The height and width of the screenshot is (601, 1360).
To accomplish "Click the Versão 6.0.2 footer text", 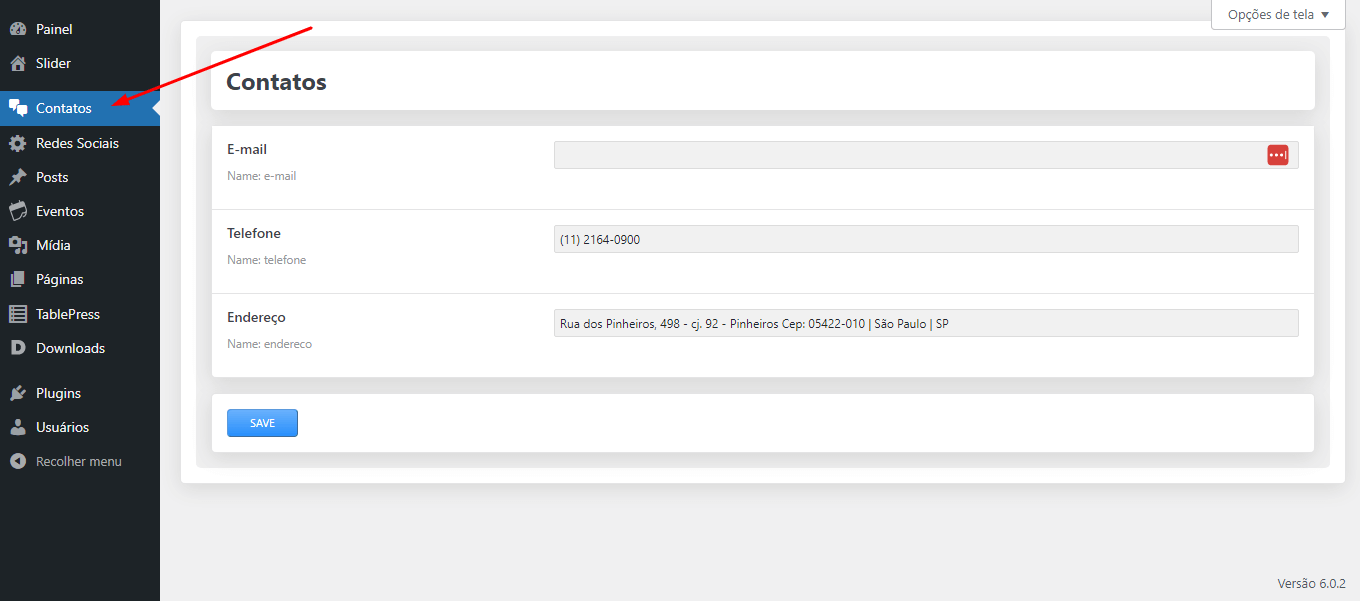I will (1311, 583).
